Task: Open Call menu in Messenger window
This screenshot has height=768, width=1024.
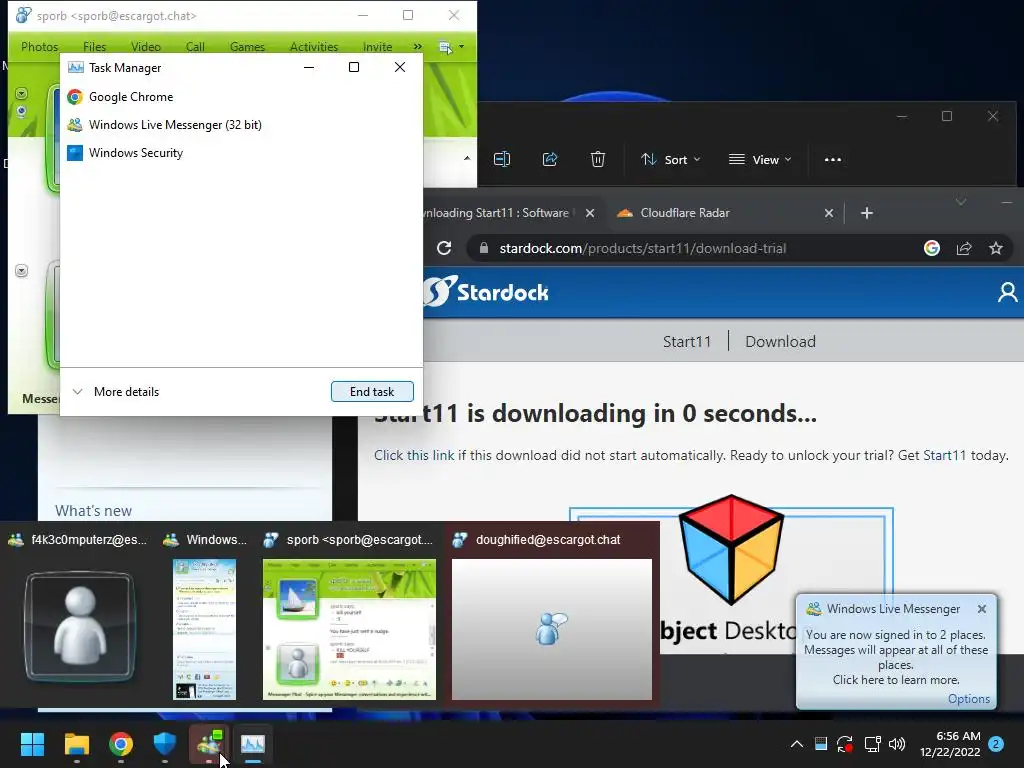Action: [x=195, y=47]
